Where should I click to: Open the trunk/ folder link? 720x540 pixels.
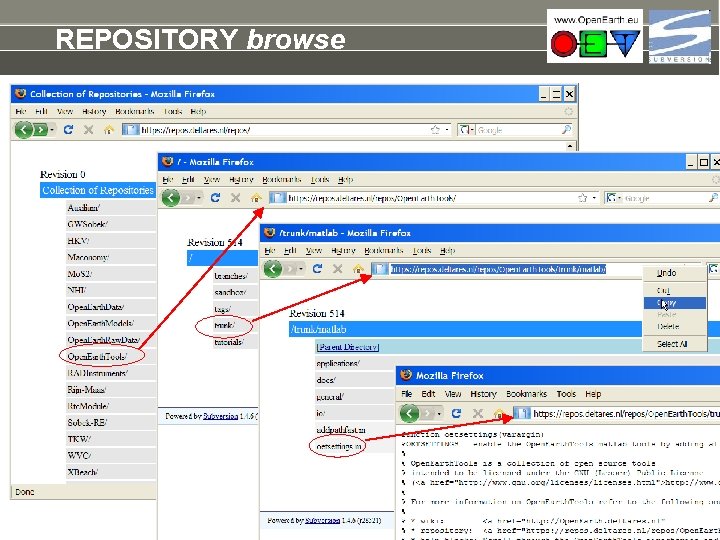(x=224, y=326)
